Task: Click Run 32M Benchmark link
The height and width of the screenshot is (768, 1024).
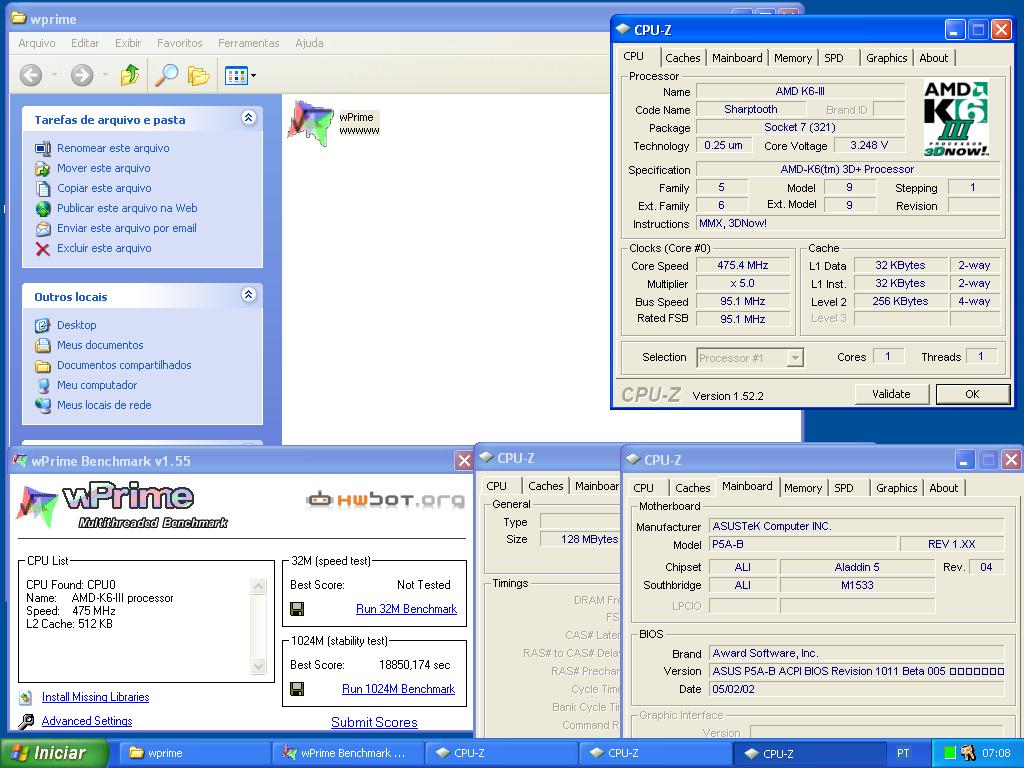Action: [x=406, y=609]
